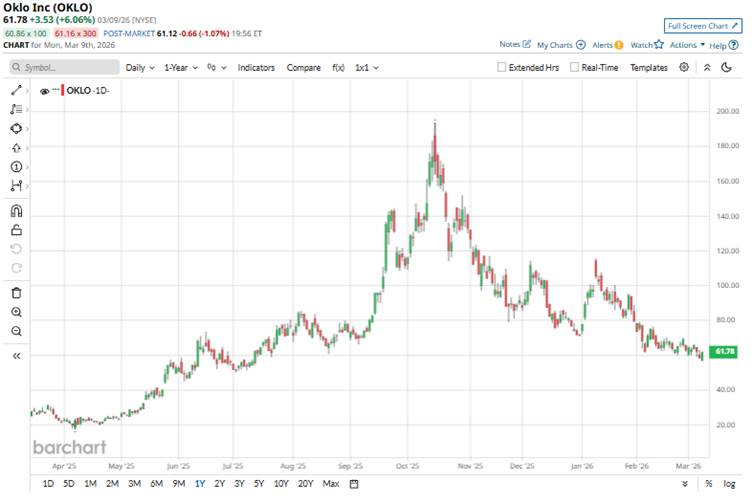
Task: Collapse the drawing tools sidebar
Action: pos(16,356)
